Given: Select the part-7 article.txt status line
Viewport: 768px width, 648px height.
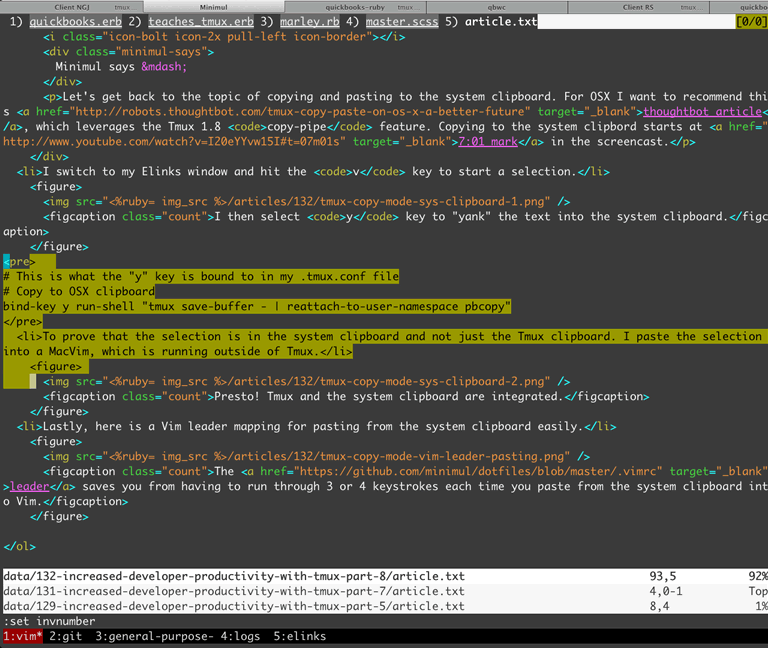Looking at the screenshot, I should (x=385, y=591).
